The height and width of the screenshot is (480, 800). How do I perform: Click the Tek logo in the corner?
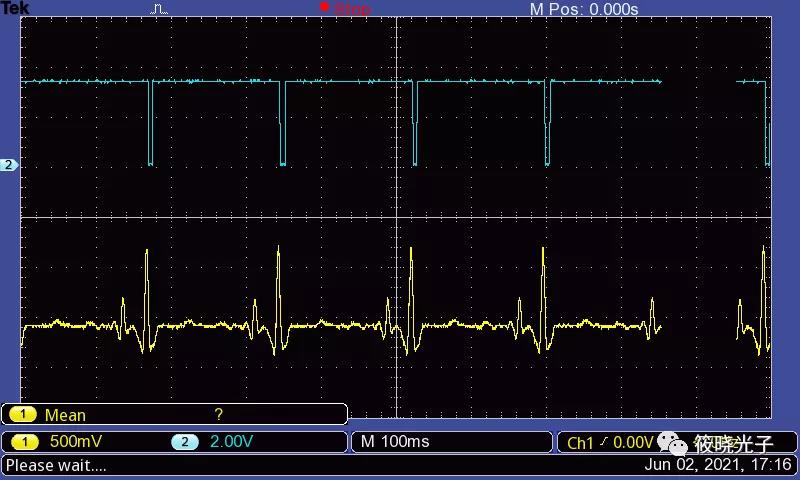coord(16,8)
